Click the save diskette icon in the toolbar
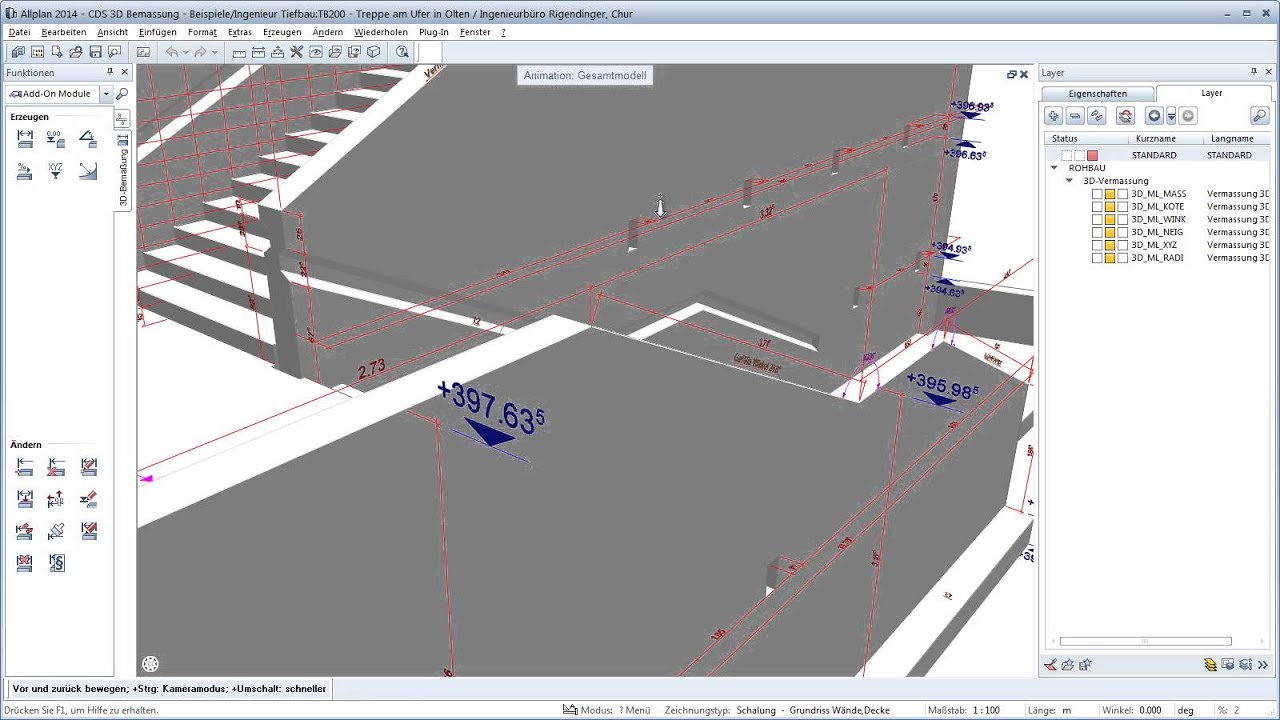The image size is (1280, 720). [x=95, y=52]
